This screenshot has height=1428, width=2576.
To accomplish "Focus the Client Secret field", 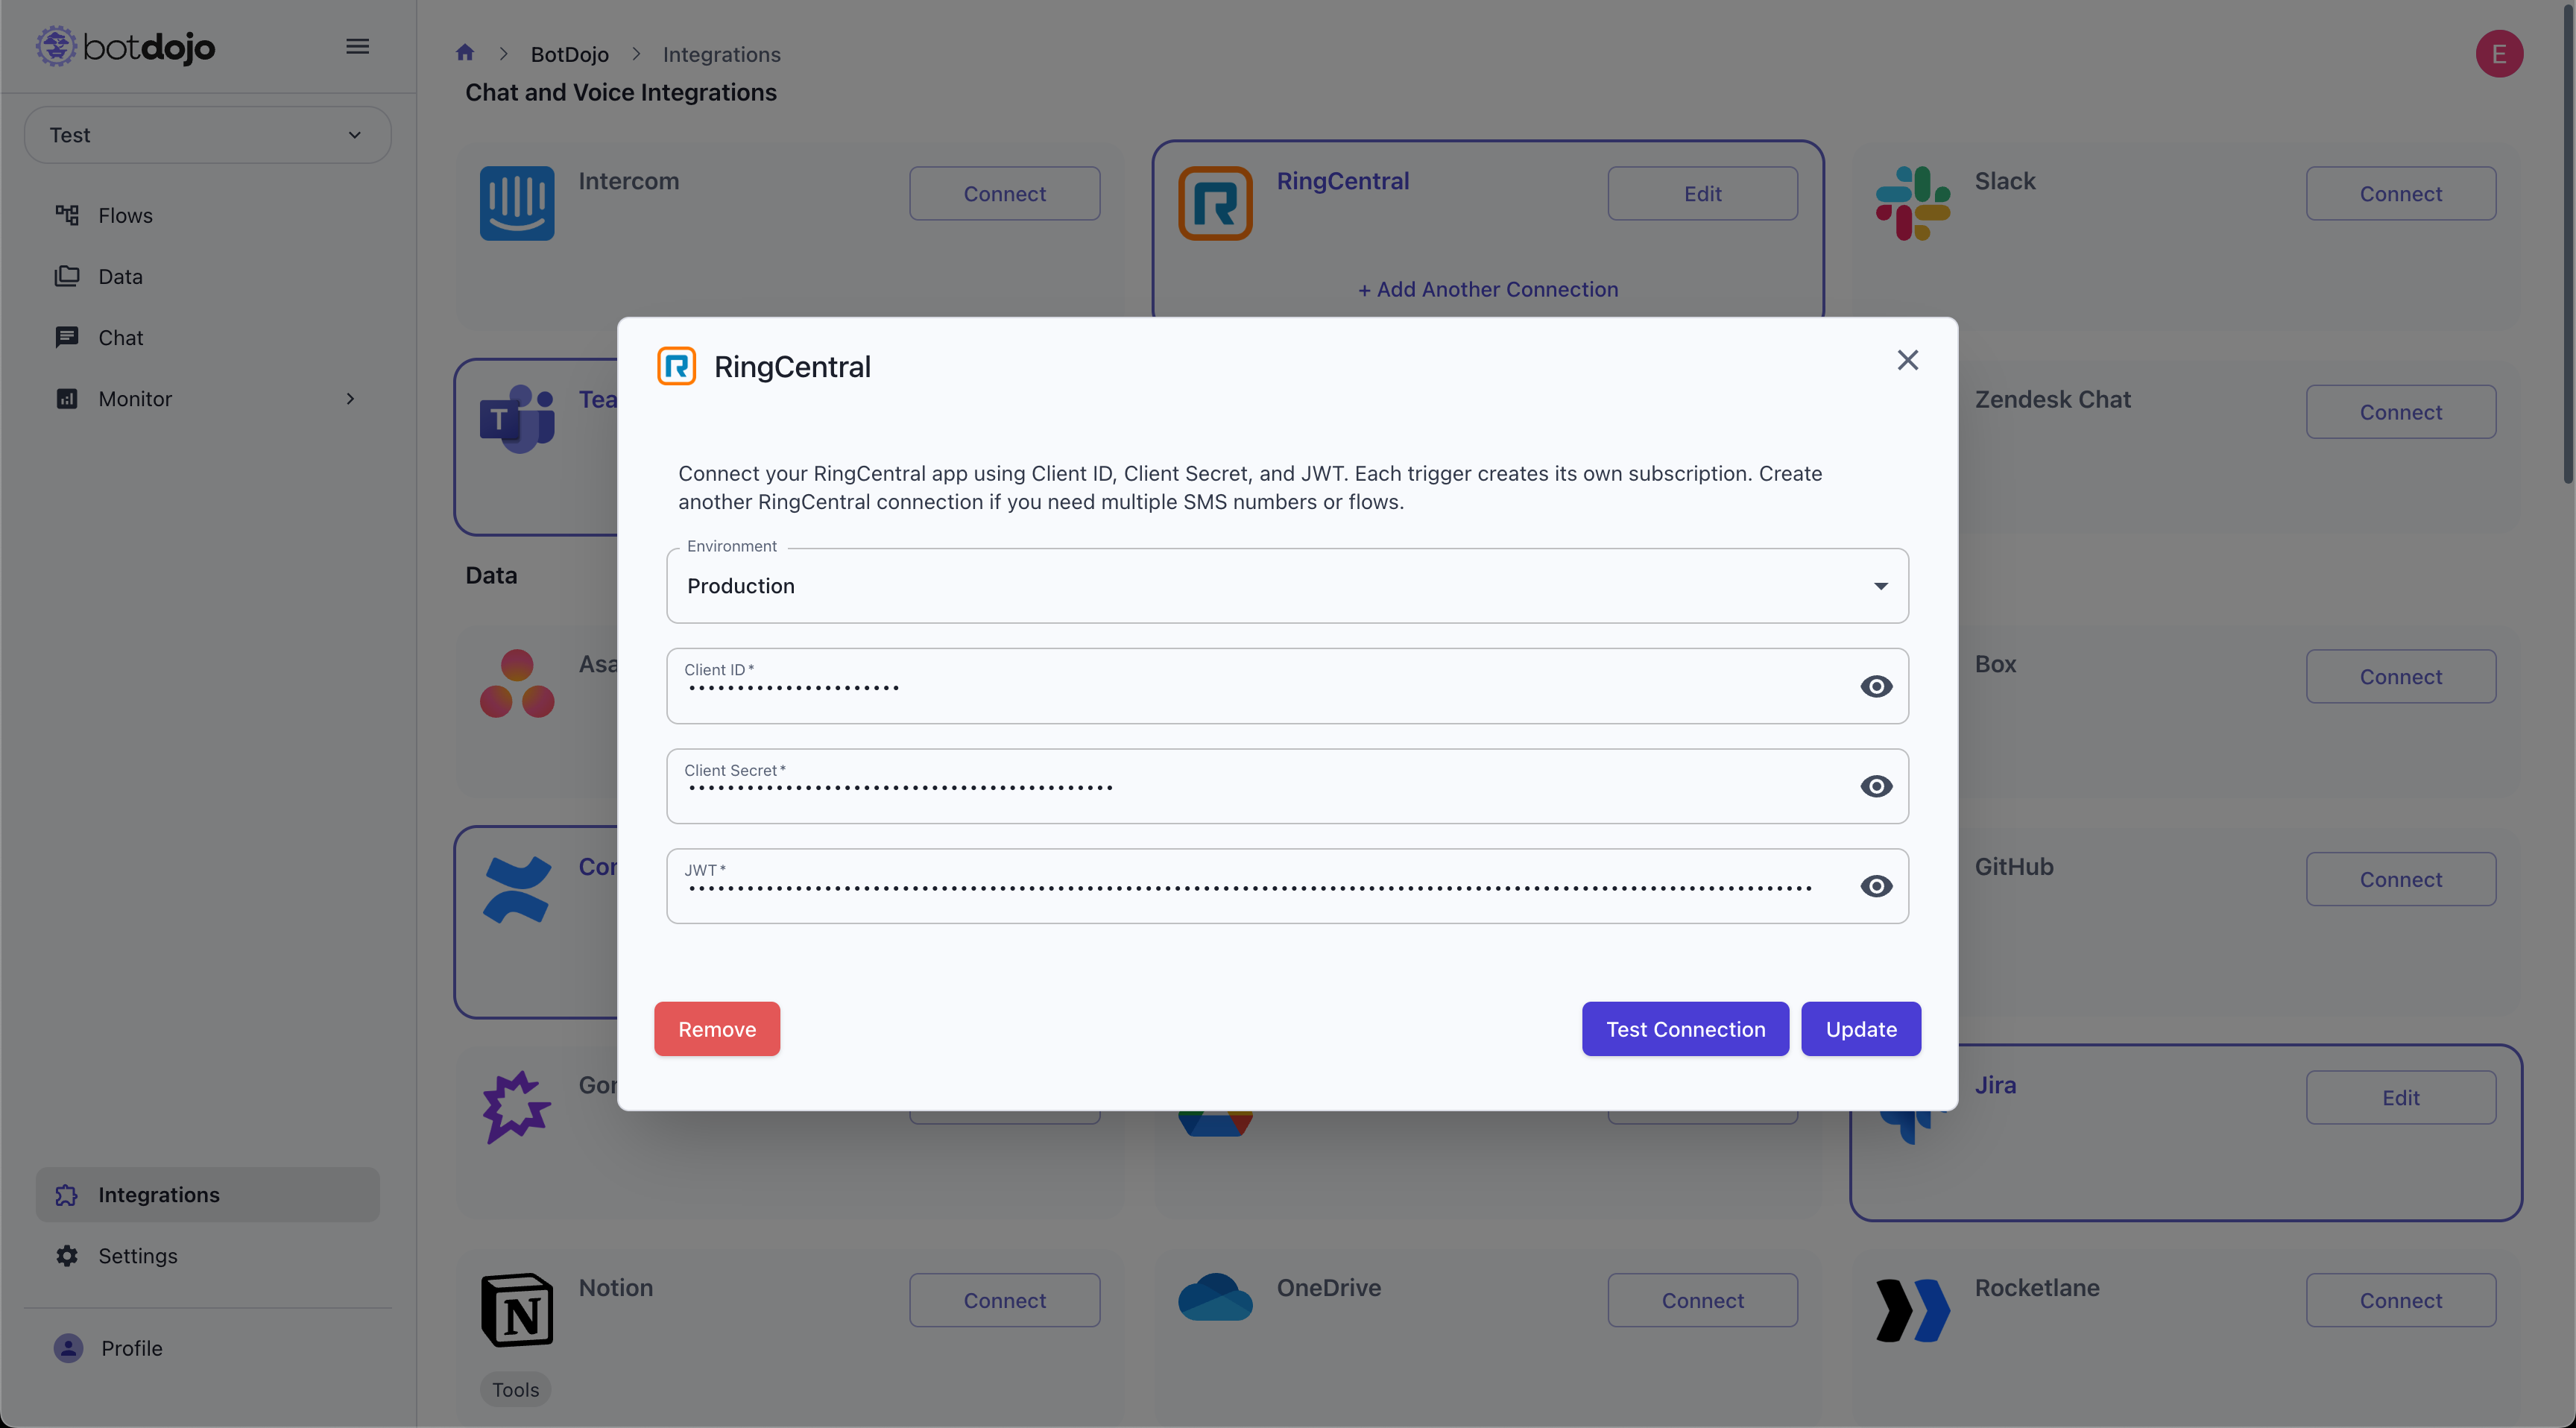I will [1287, 786].
